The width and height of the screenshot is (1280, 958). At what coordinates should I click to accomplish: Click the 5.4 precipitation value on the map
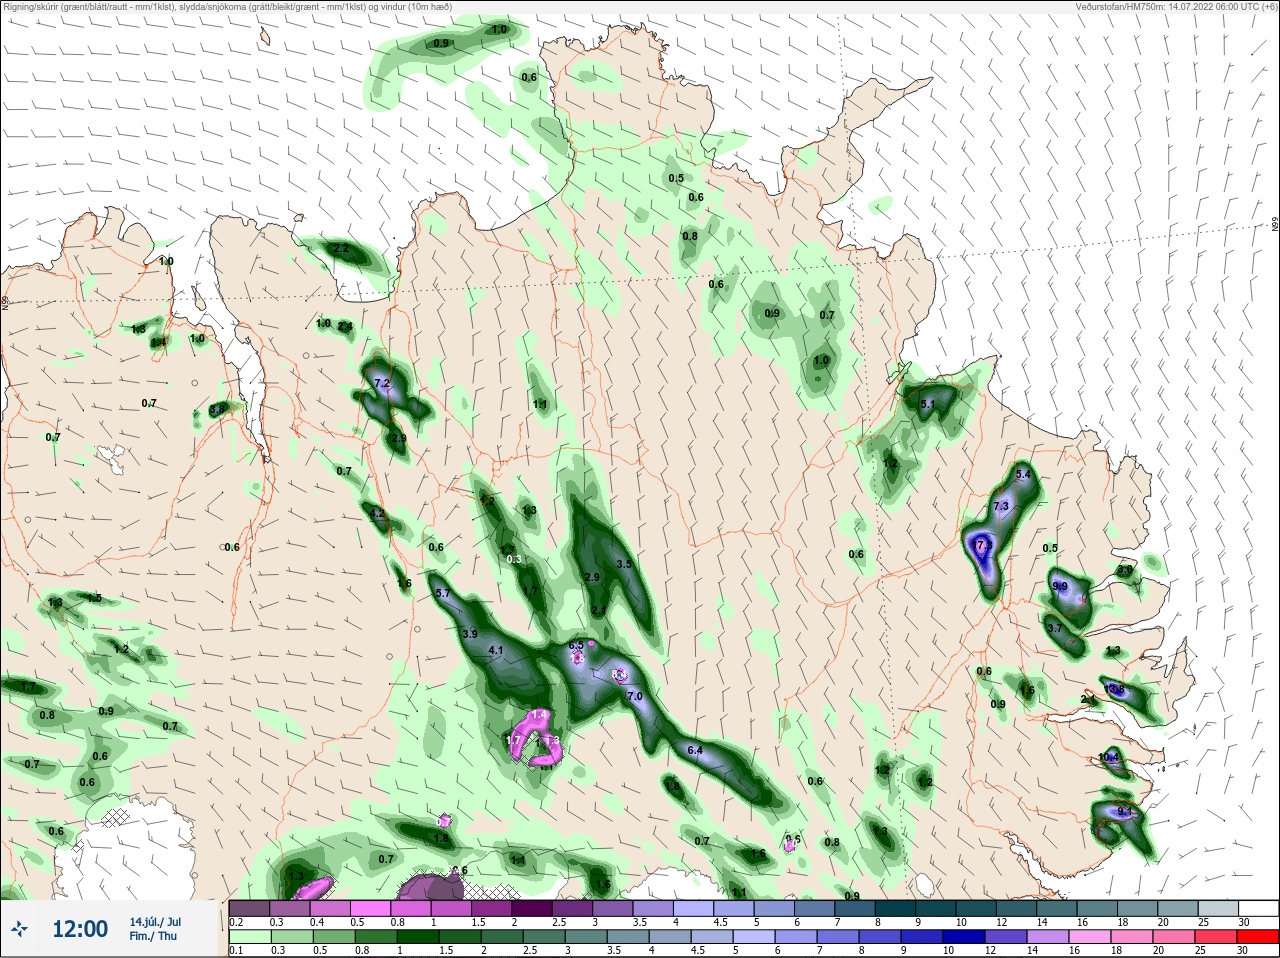coord(1023,475)
